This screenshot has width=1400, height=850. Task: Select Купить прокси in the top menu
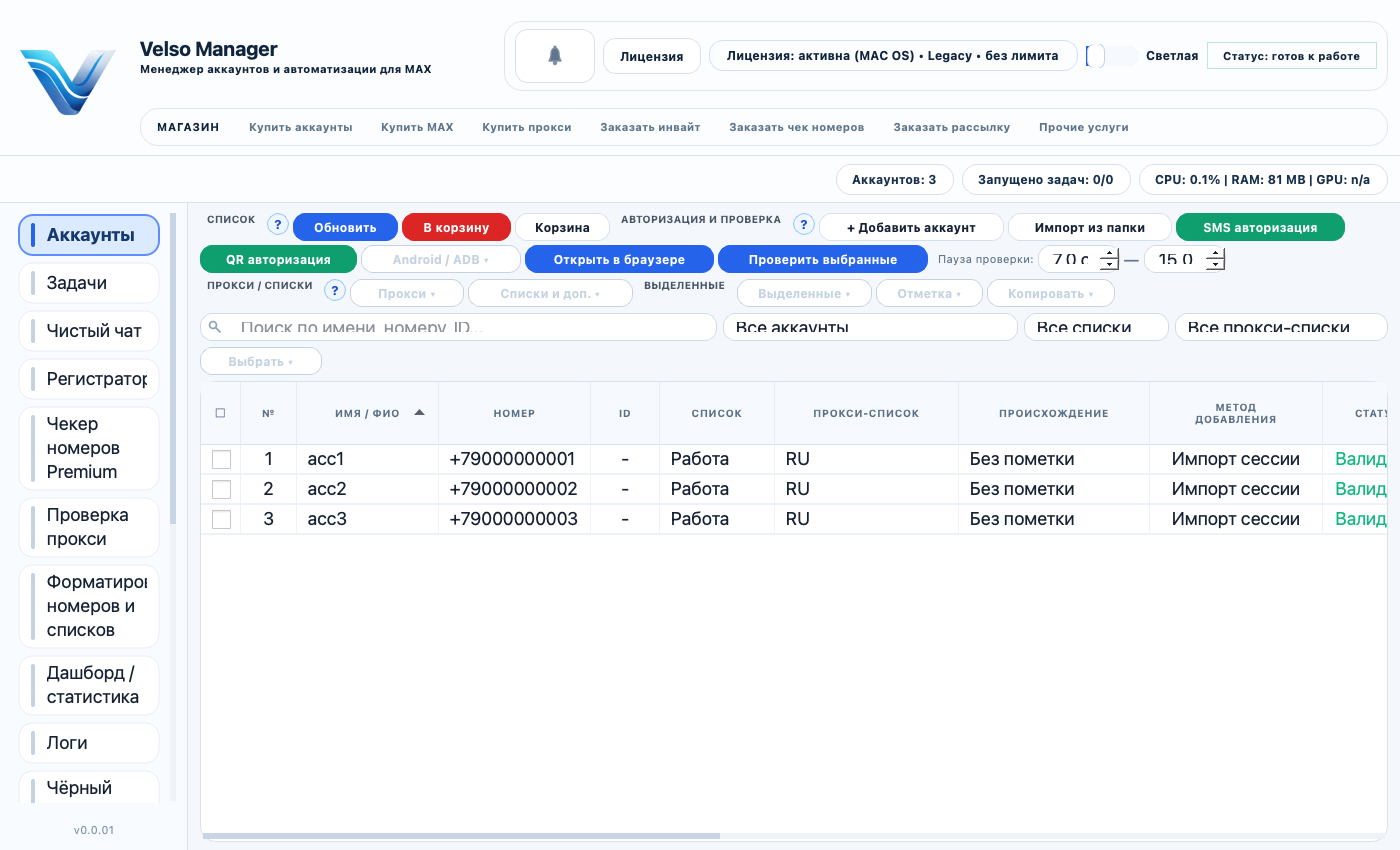527,127
